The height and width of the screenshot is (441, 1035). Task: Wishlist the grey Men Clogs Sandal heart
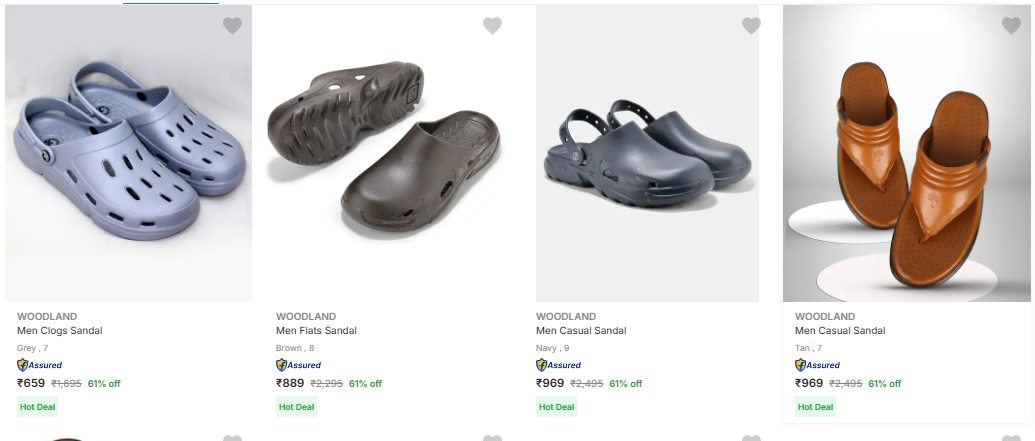[x=232, y=26]
